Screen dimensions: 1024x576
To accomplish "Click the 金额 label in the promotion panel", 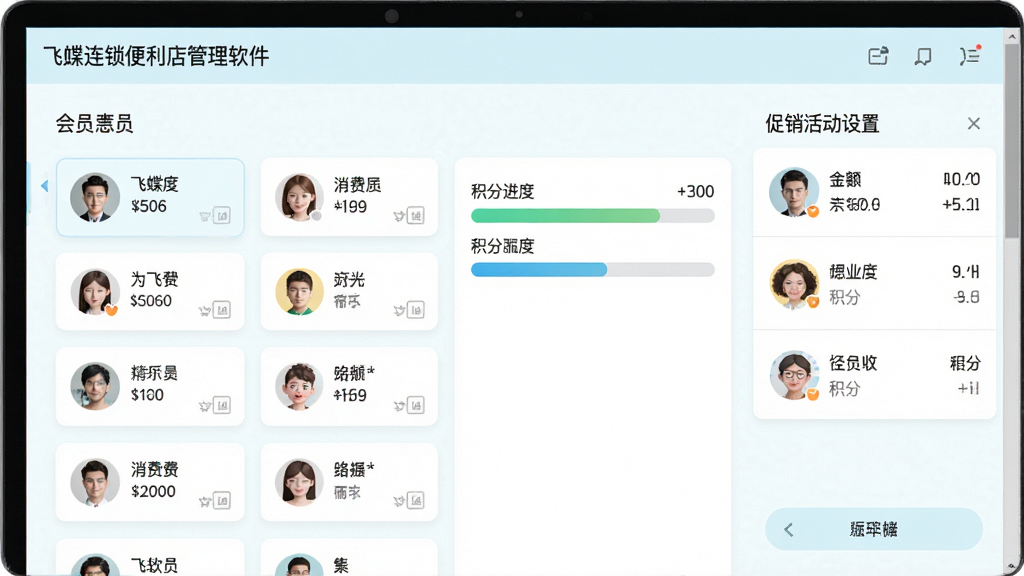I will (x=845, y=179).
